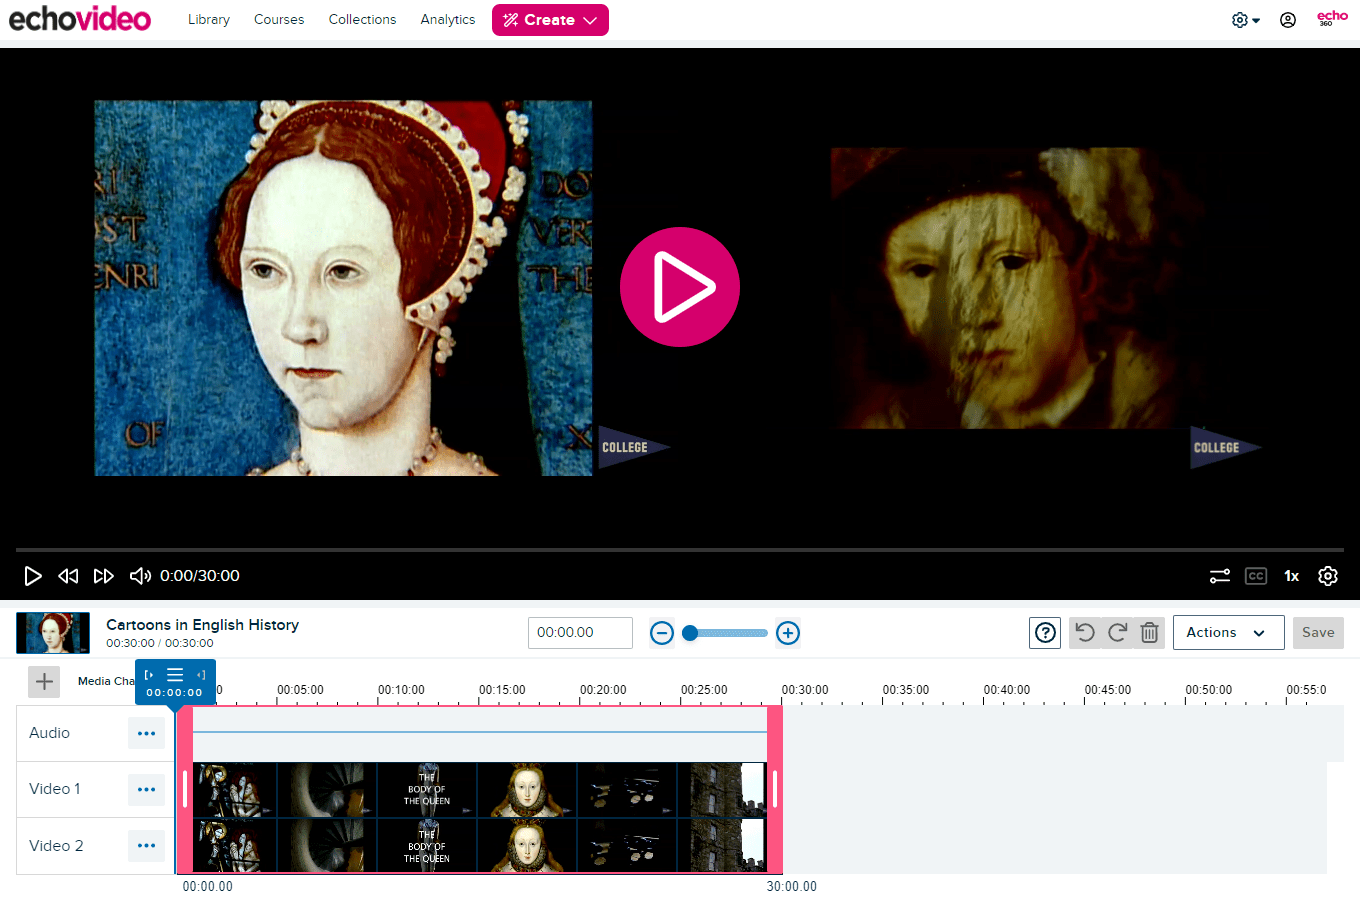
Task: Click the left video of Mary portrait
Action: point(343,288)
